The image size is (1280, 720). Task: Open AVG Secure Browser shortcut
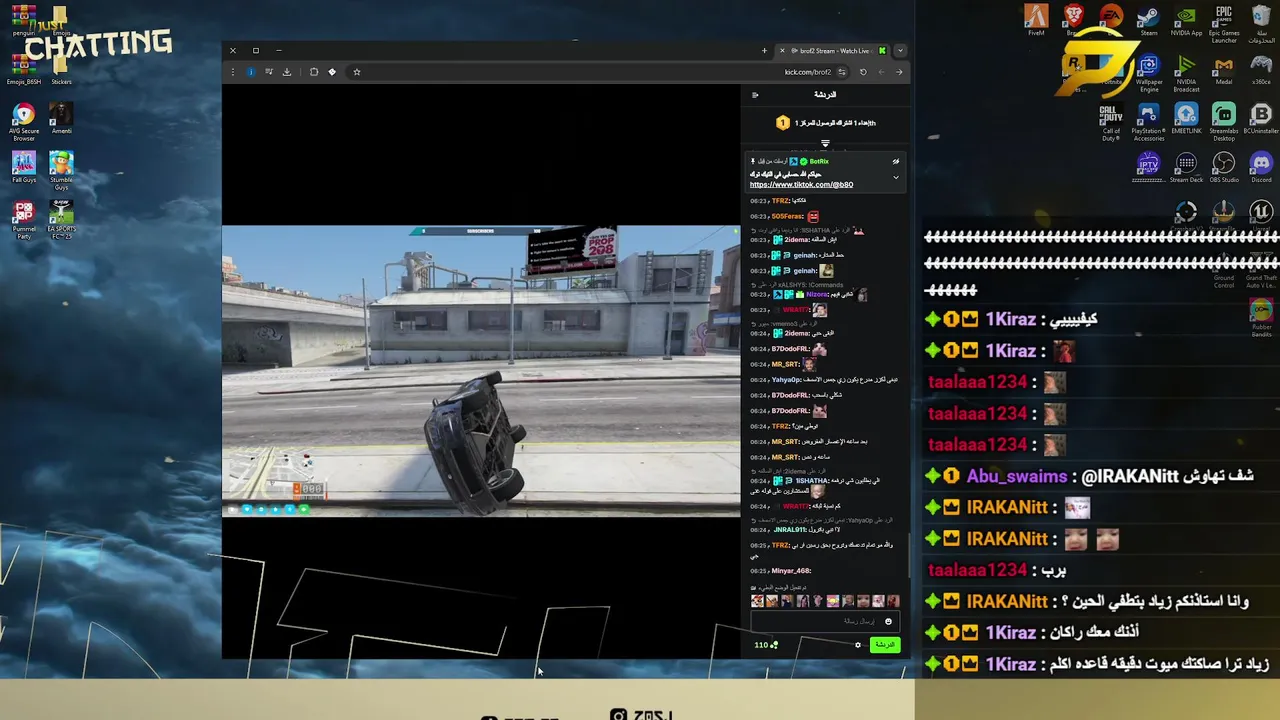point(24,121)
